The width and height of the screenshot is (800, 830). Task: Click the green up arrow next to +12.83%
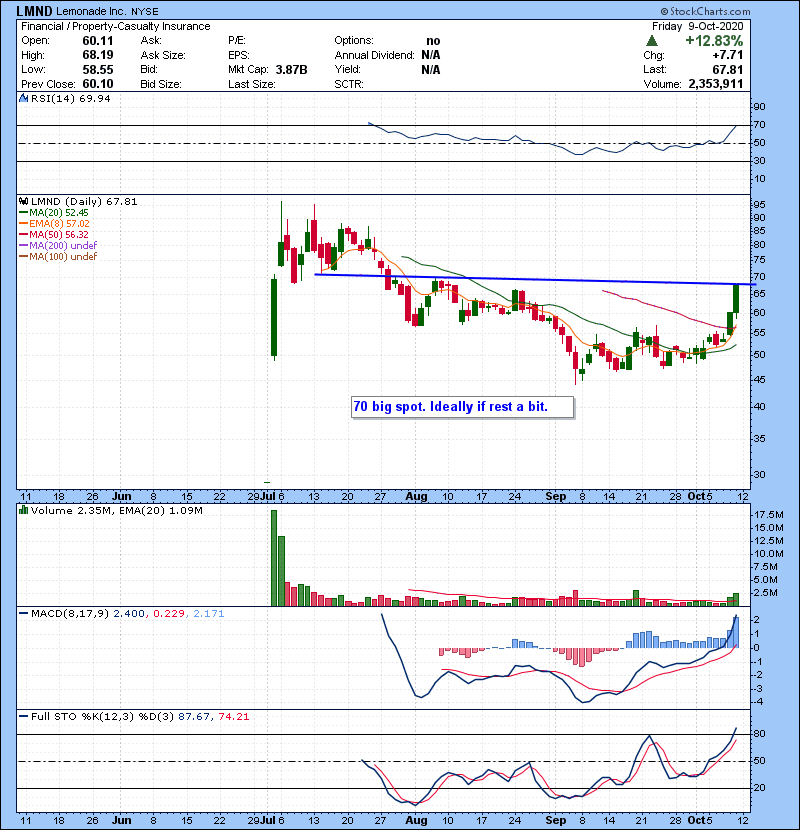652,41
